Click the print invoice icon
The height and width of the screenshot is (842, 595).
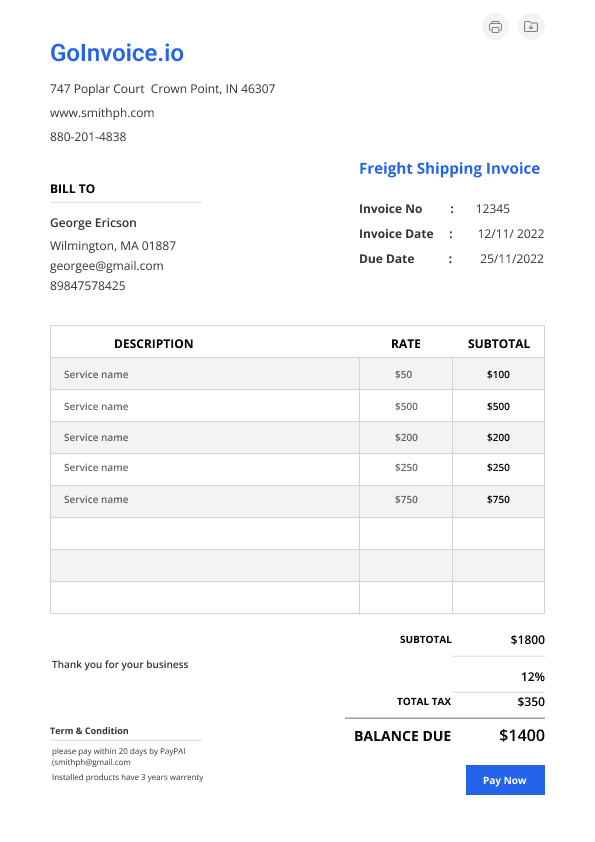495,26
